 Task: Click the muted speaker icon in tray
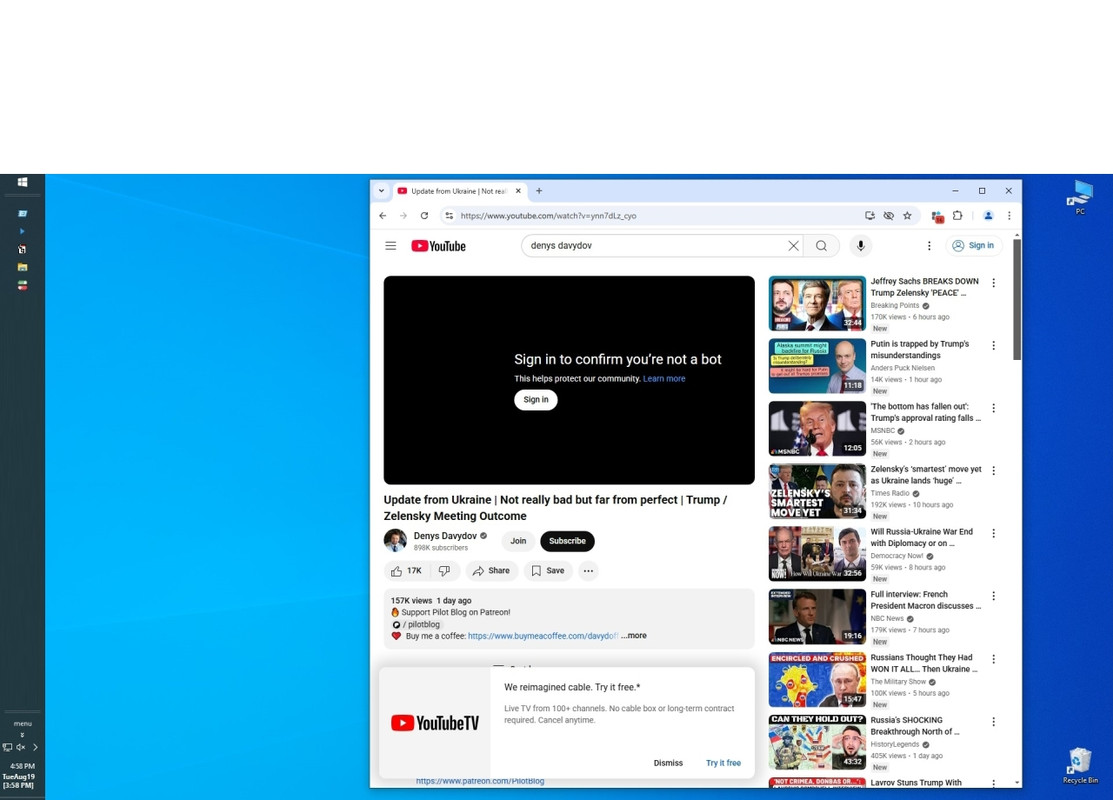21,747
